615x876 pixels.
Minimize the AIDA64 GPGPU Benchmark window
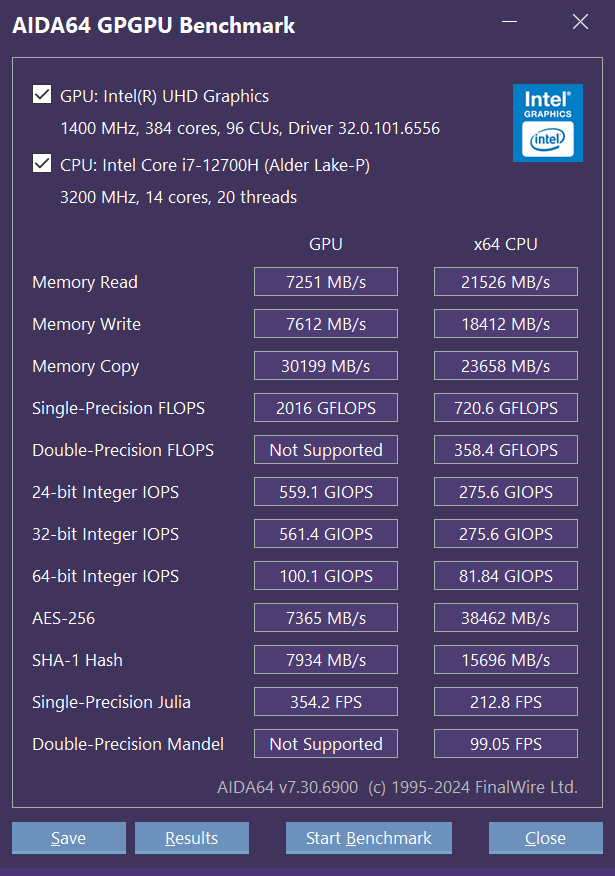(x=509, y=21)
